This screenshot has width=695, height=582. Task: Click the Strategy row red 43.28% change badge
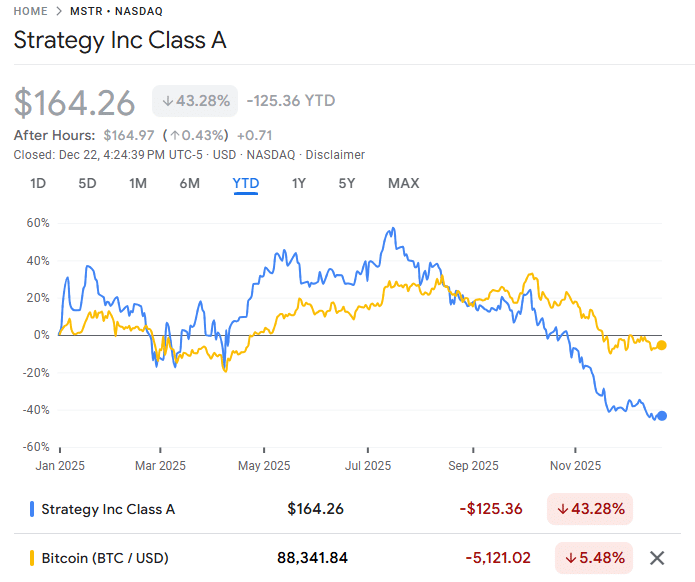(589, 509)
